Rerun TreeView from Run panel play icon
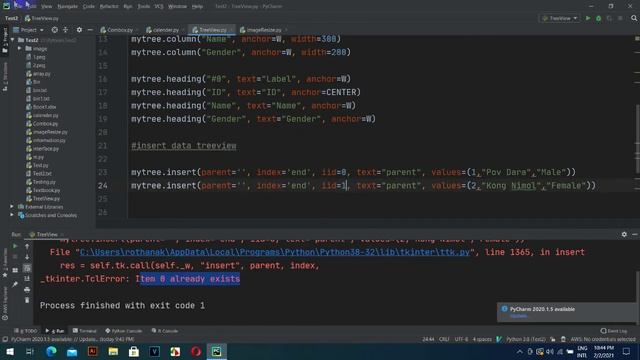 15,247
